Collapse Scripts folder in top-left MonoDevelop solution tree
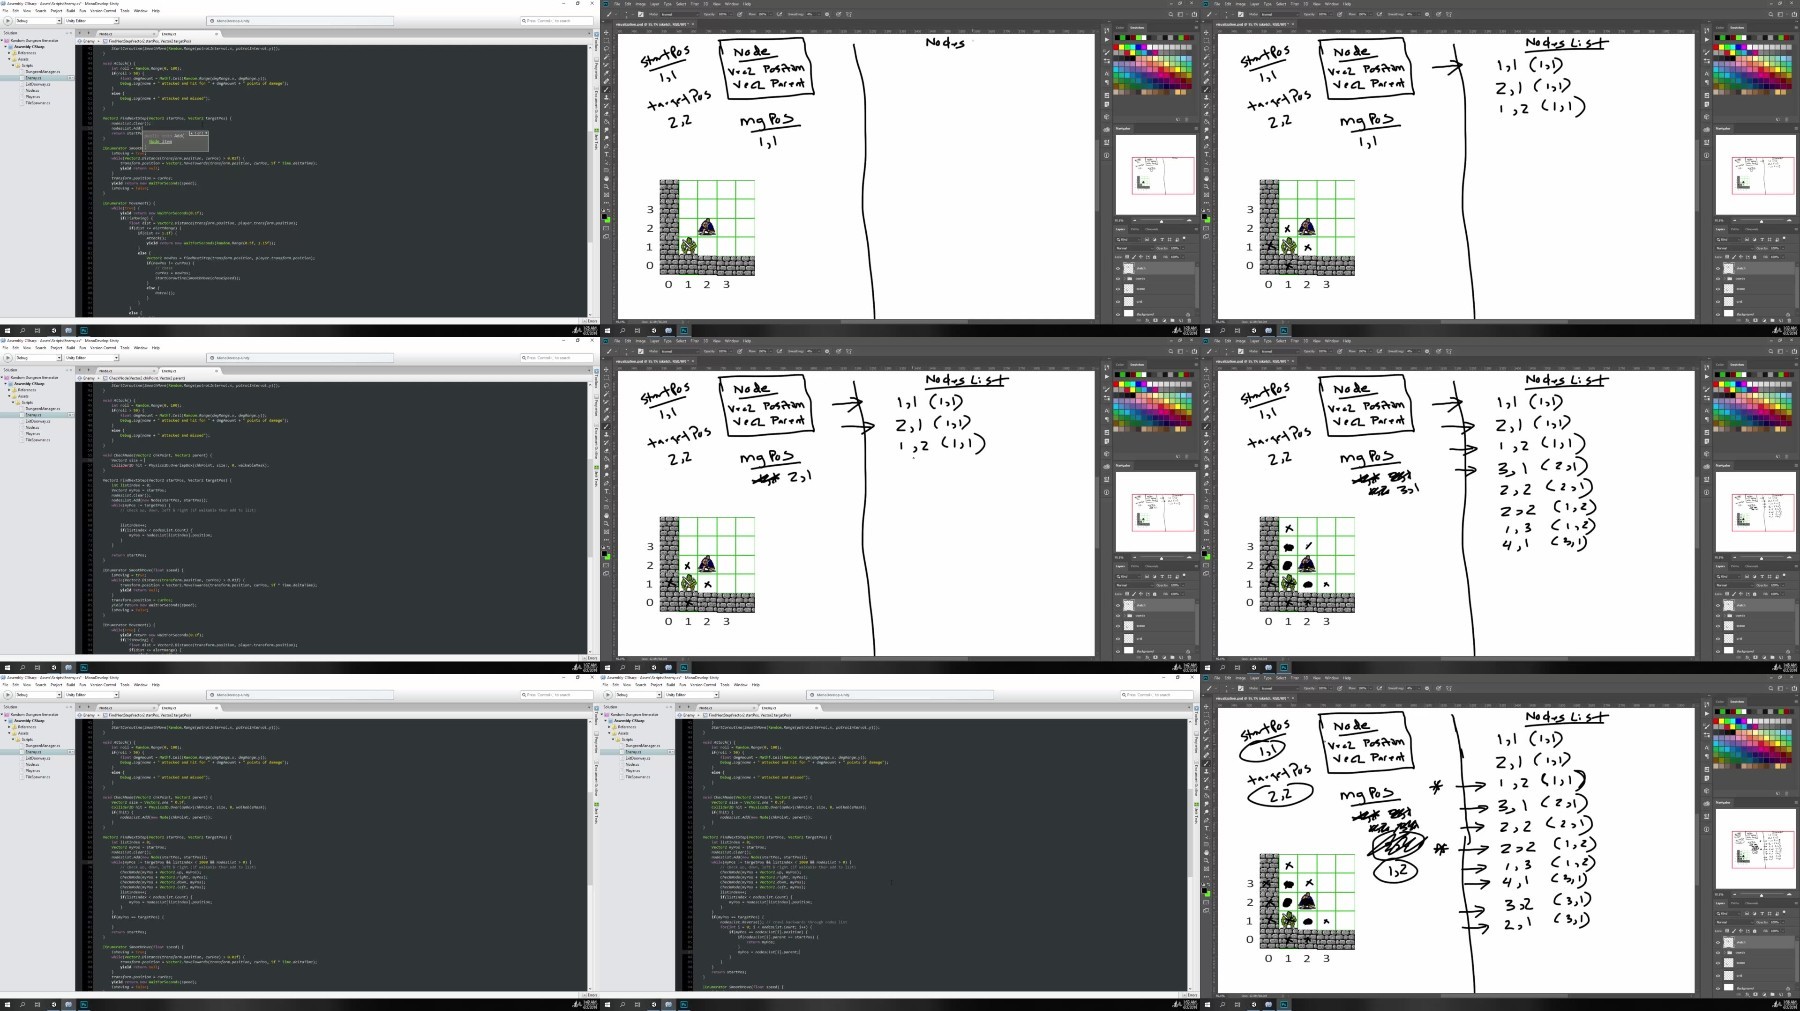The width and height of the screenshot is (1800, 1011). click(13, 65)
